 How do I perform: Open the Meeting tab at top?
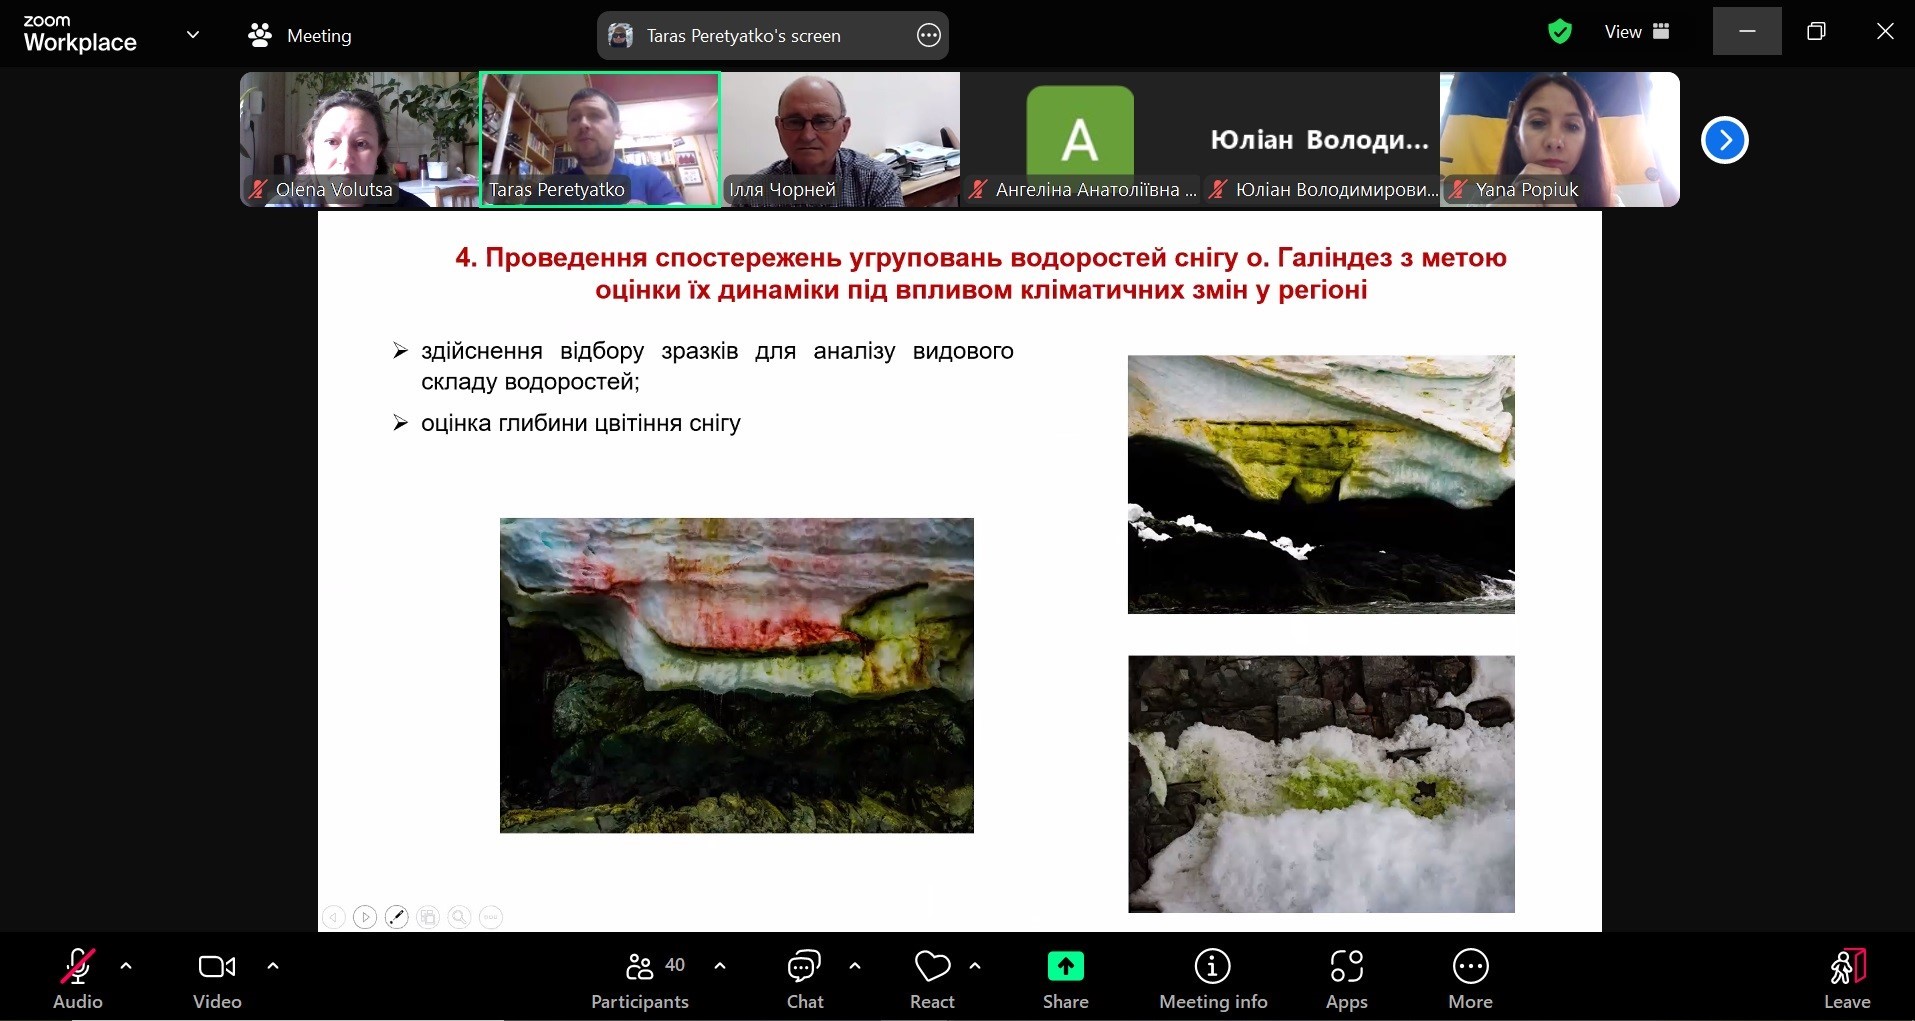tap(300, 35)
